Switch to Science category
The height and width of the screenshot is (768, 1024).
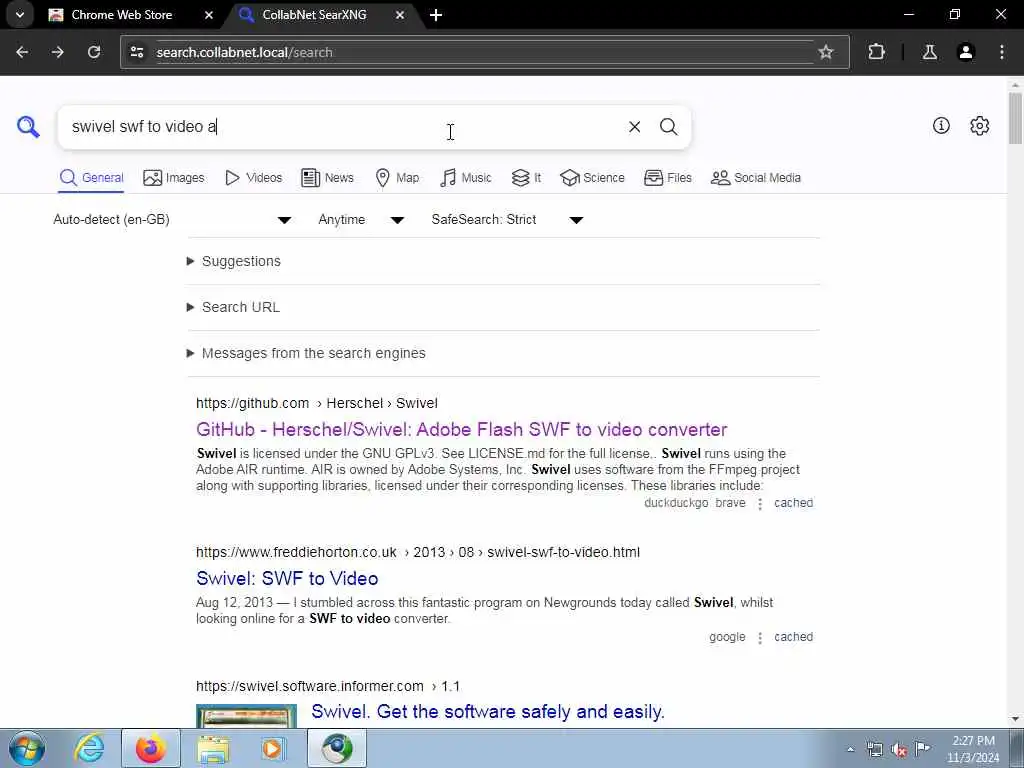pyautogui.click(x=592, y=178)
